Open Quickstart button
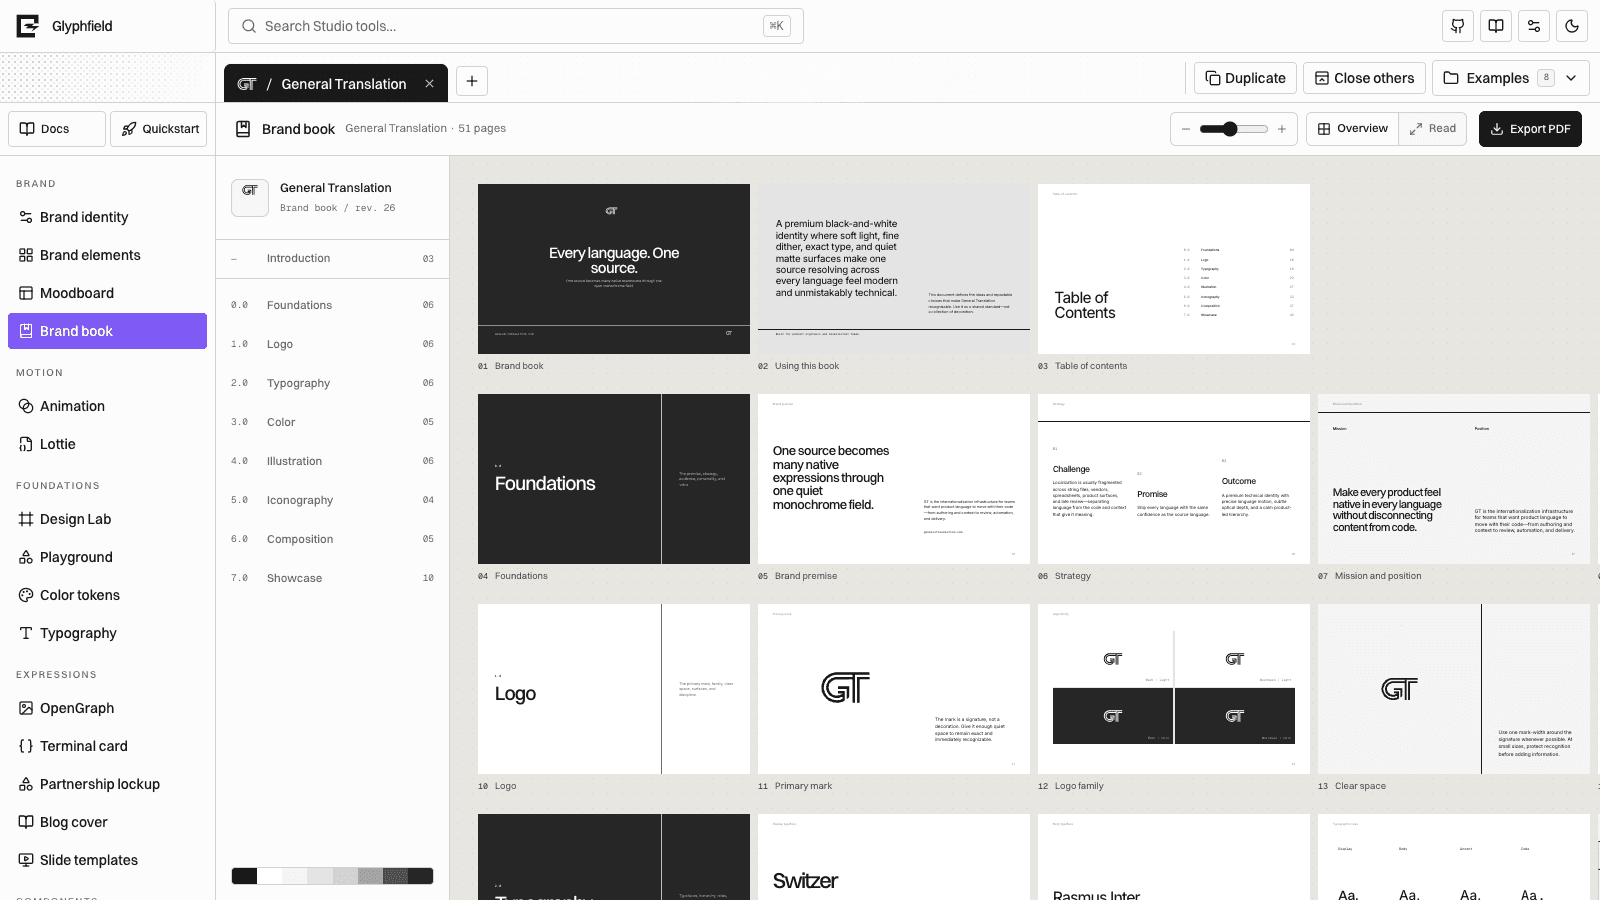1600x900 pixels. [159, 129]
